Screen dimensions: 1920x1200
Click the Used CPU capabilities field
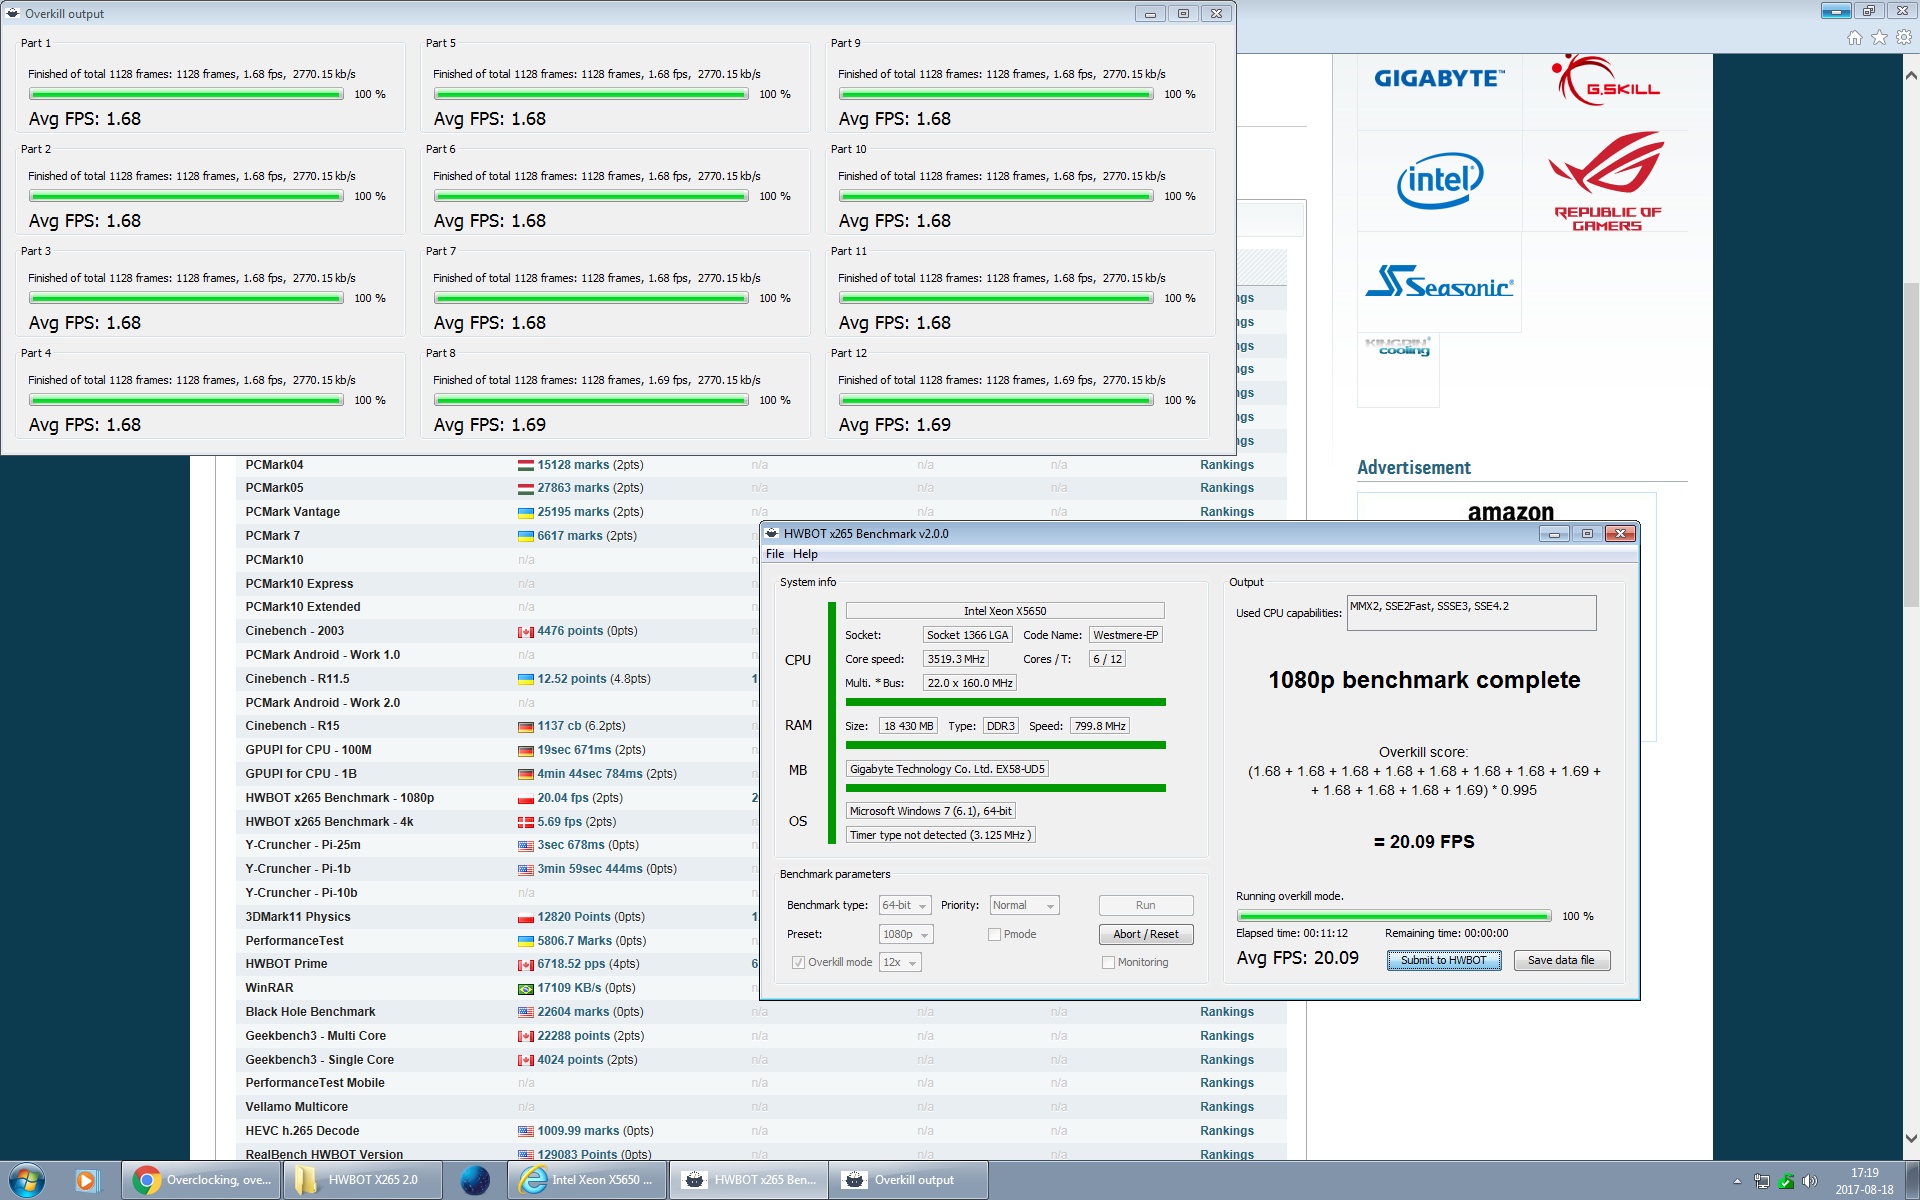1471,613
